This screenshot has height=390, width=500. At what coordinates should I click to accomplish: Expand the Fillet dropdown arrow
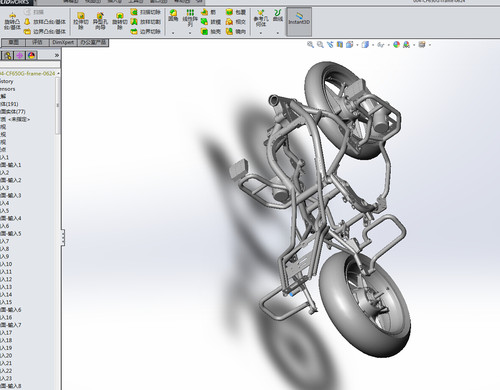tap(173, 33)
